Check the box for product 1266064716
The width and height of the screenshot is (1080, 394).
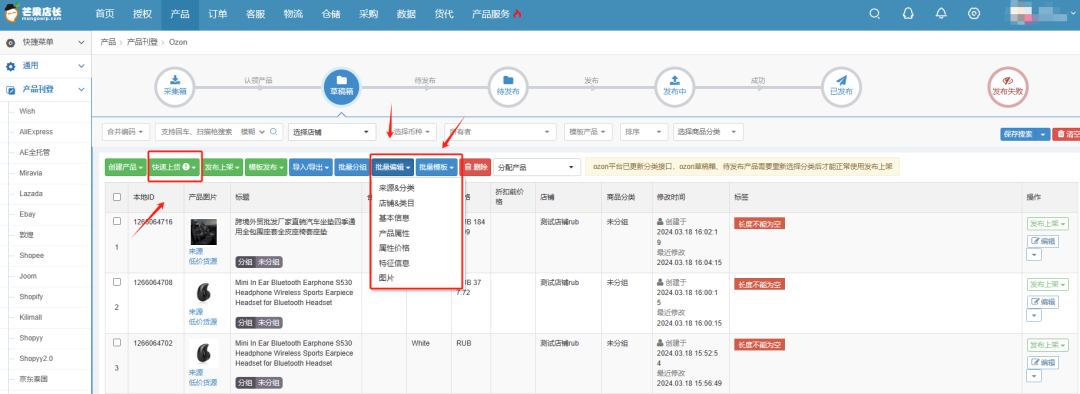pyautogui.click(x=116, y=221)
